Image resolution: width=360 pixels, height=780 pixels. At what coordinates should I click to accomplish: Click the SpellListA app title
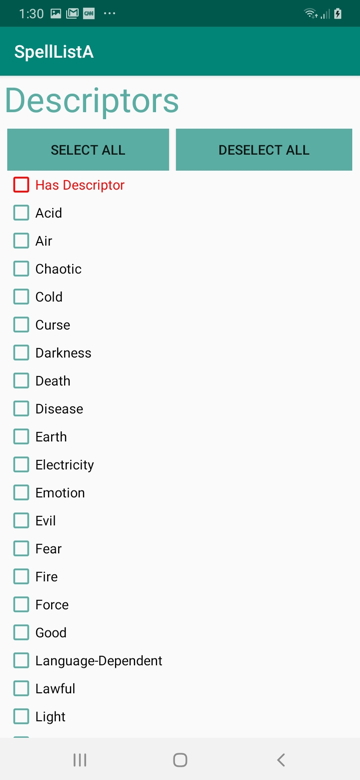point(54,52)
